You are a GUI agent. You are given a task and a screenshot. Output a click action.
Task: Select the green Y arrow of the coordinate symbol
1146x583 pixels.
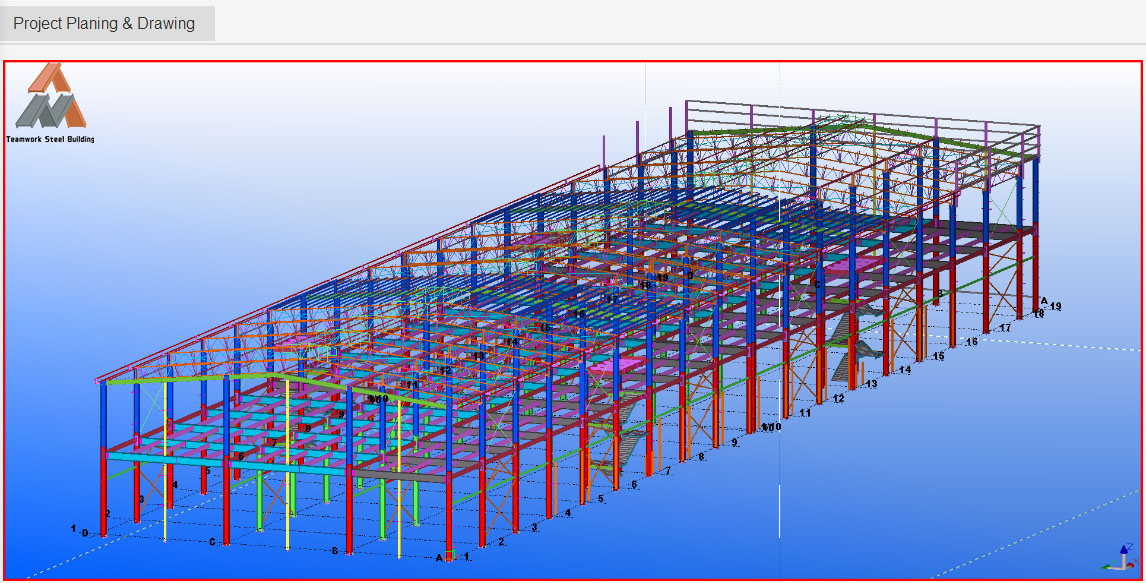tap(1106, 566)
